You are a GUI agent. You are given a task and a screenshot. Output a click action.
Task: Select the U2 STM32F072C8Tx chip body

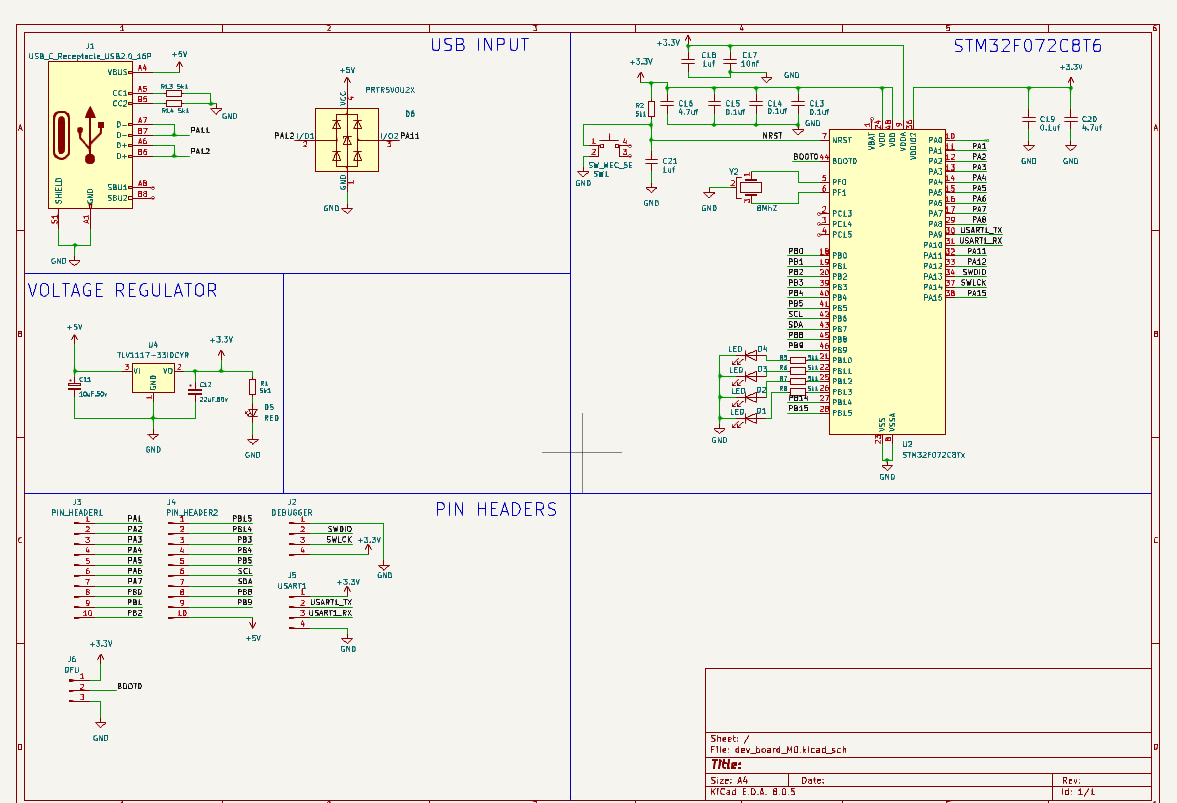[x=887, y=281]
